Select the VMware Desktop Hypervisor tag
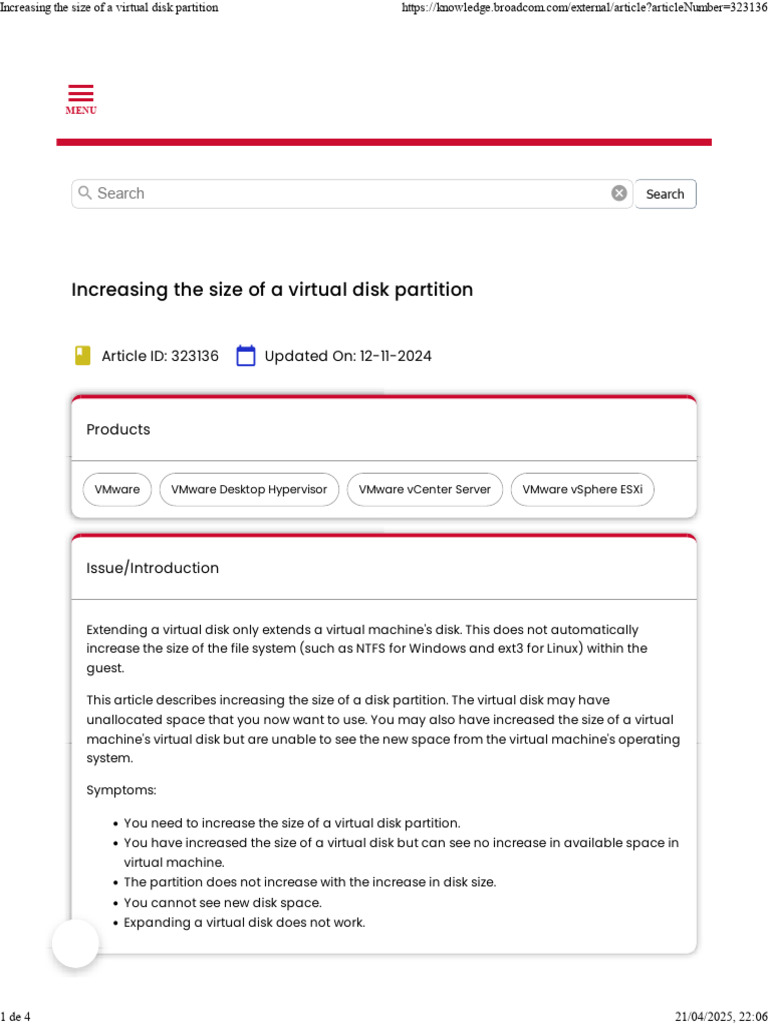This screenshot has width=768, height=1024. (x=249, y=489)
